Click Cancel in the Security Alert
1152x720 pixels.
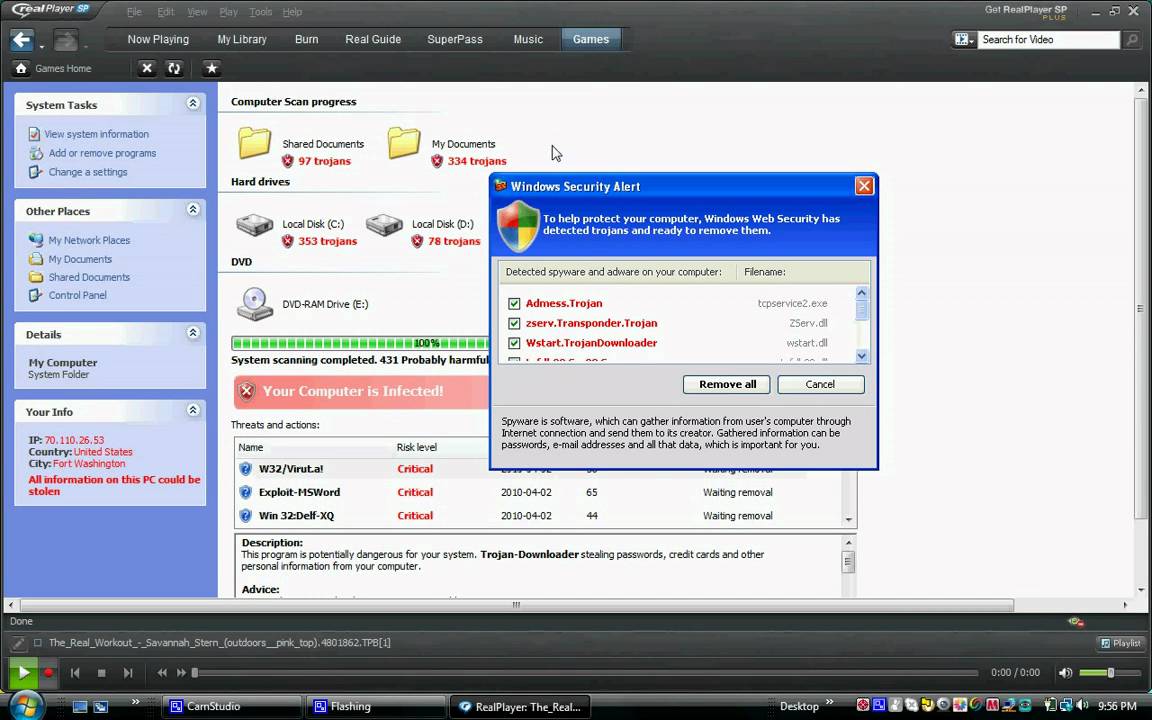point(821,384)
